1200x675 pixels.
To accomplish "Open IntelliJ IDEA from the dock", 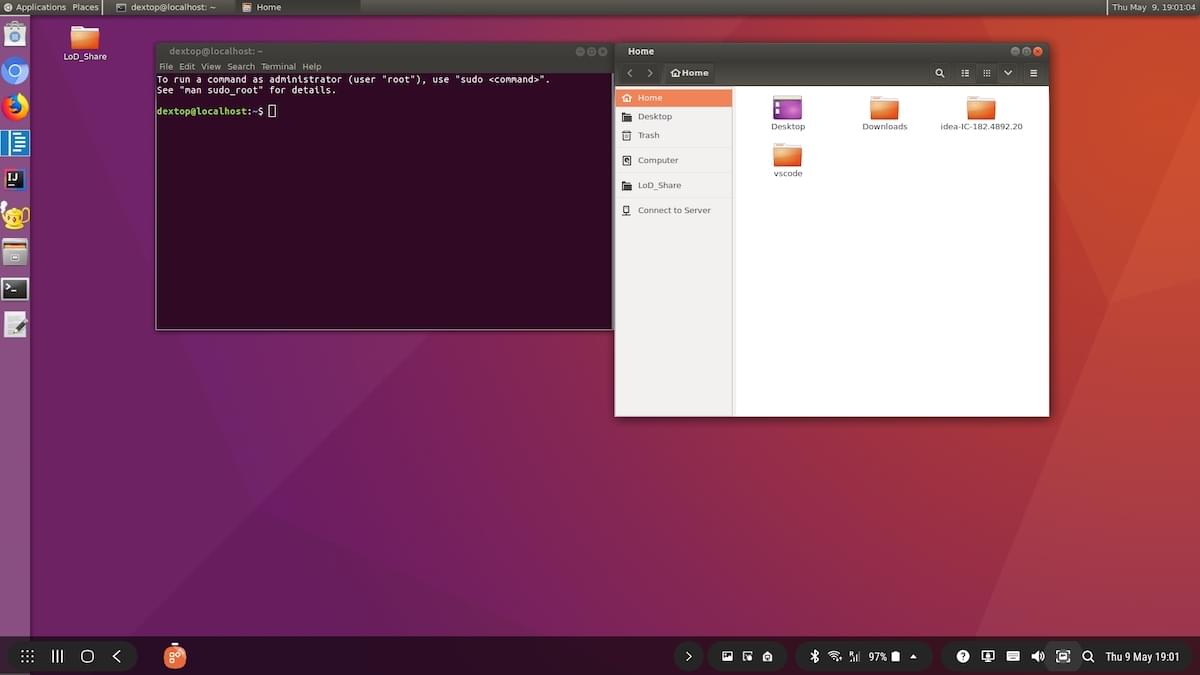I will 15,180.
